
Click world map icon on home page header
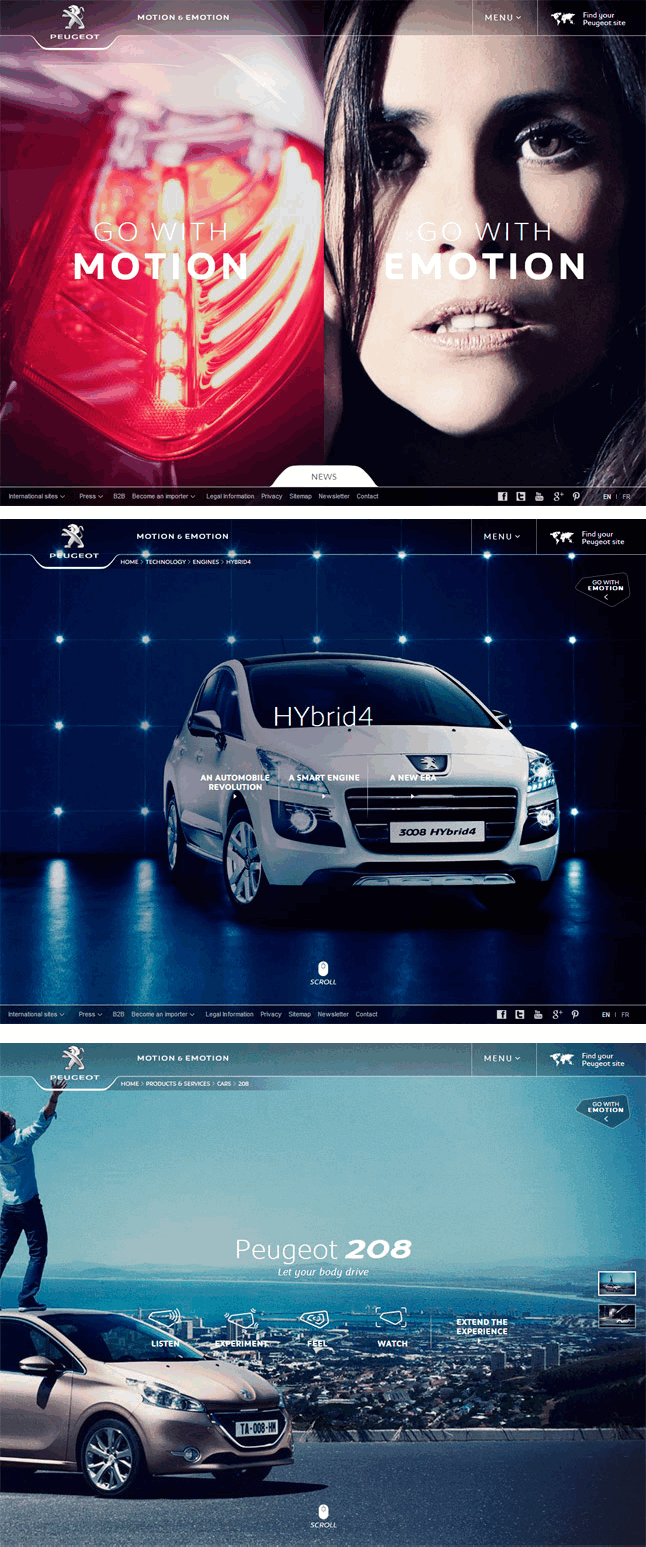point(562,18)
